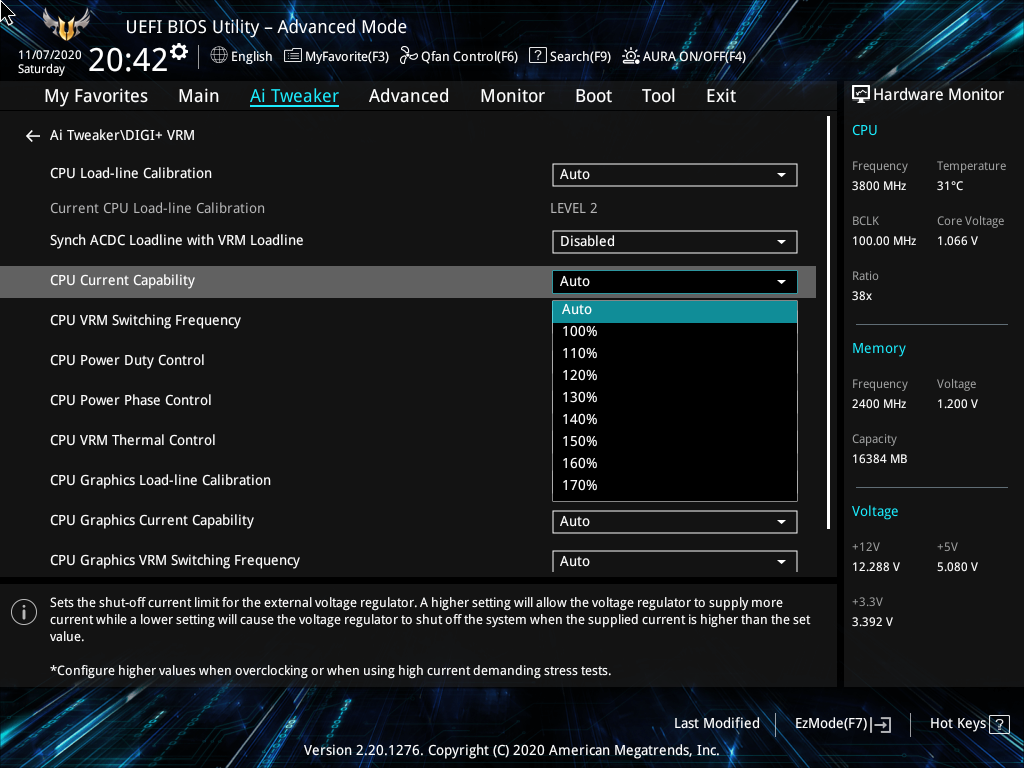Go to the Monitor tab
The image size is (1024, 768).
(513, 96)
